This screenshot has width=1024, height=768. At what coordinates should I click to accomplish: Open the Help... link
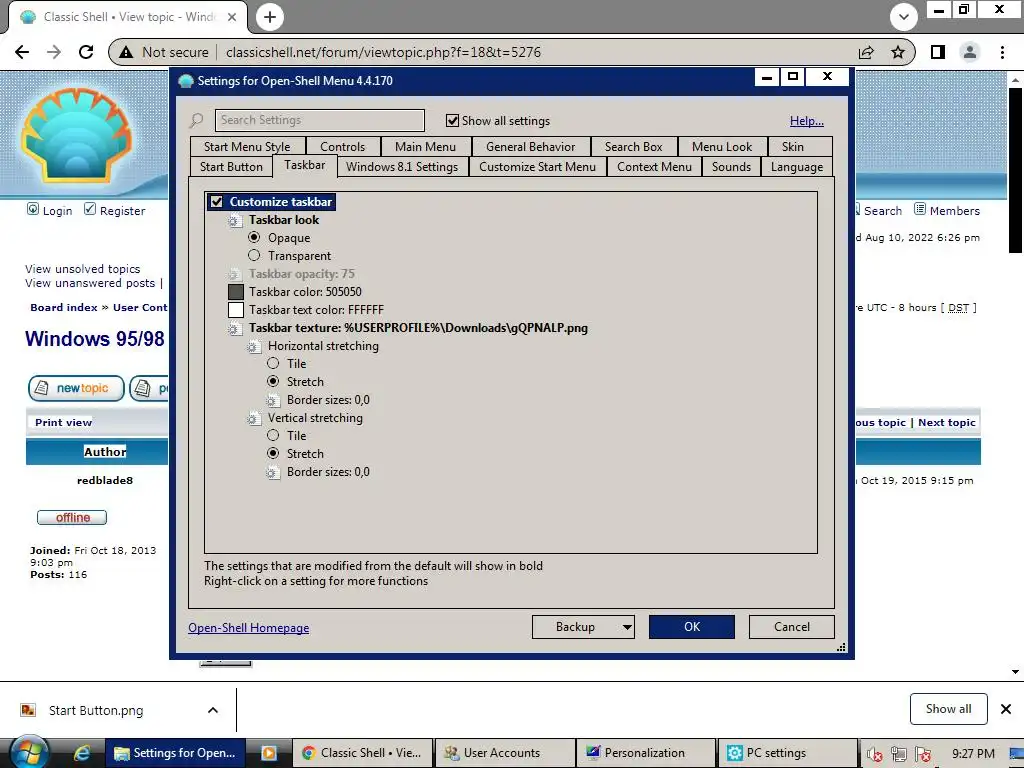[x=807, y=121]
